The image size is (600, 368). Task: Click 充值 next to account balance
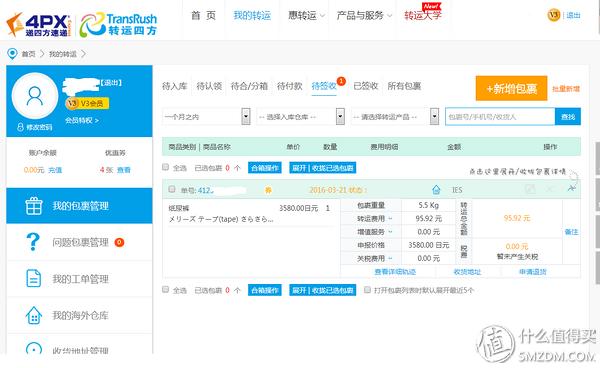coord(55,170)
